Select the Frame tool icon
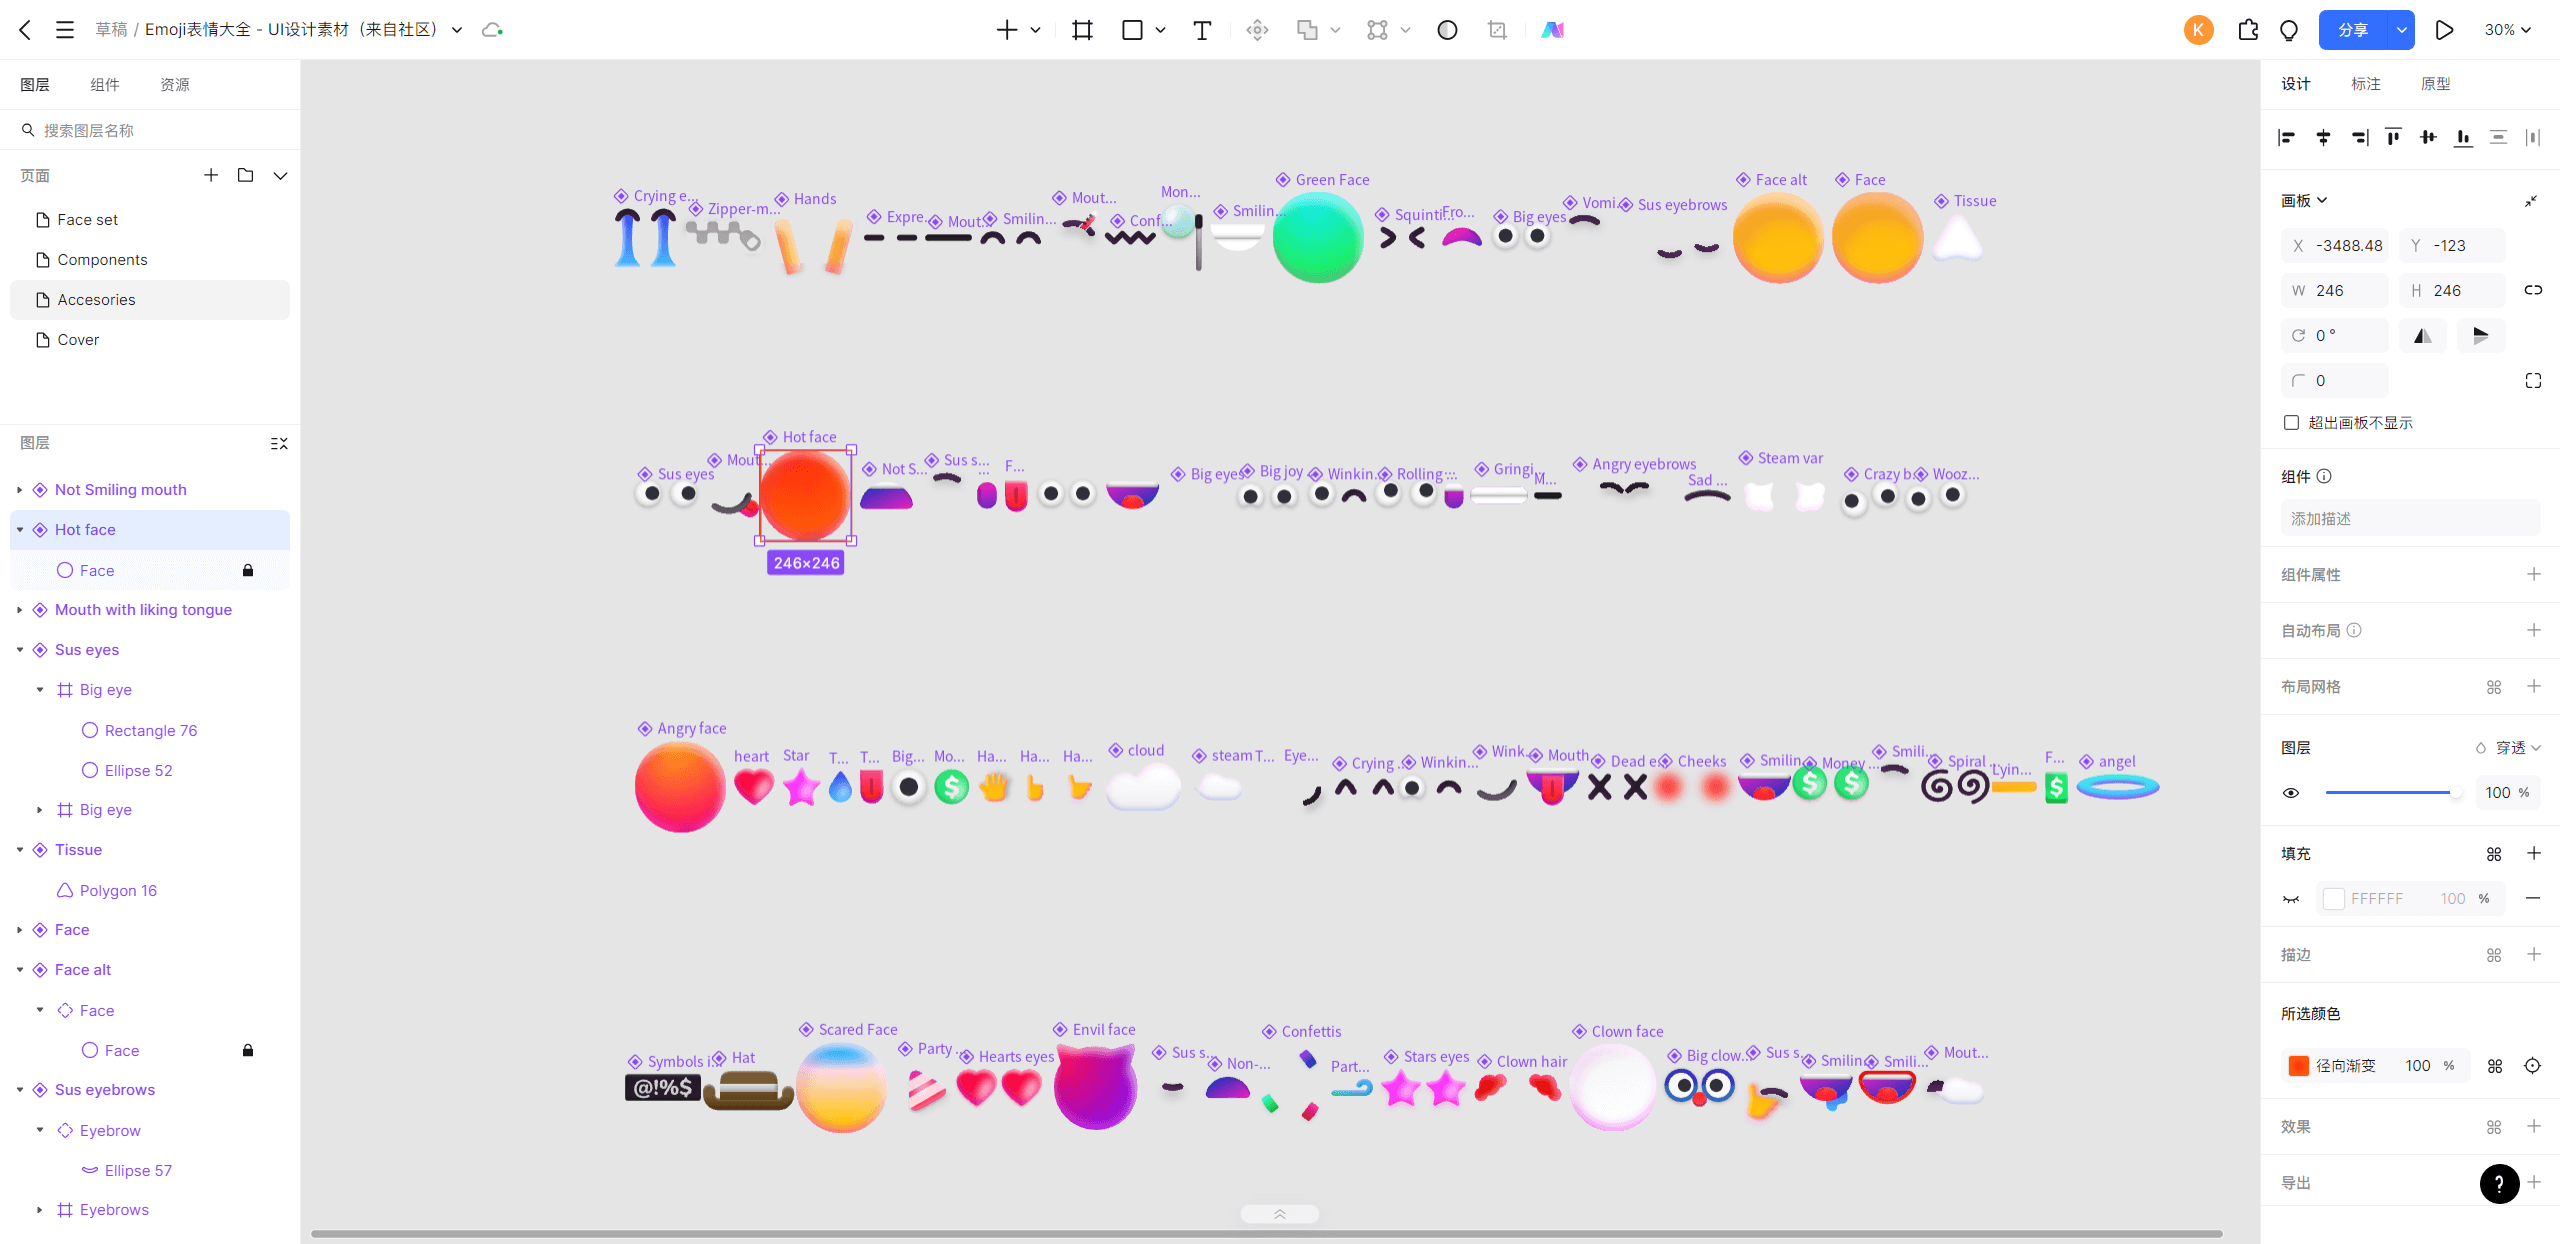 point(1082,30)
